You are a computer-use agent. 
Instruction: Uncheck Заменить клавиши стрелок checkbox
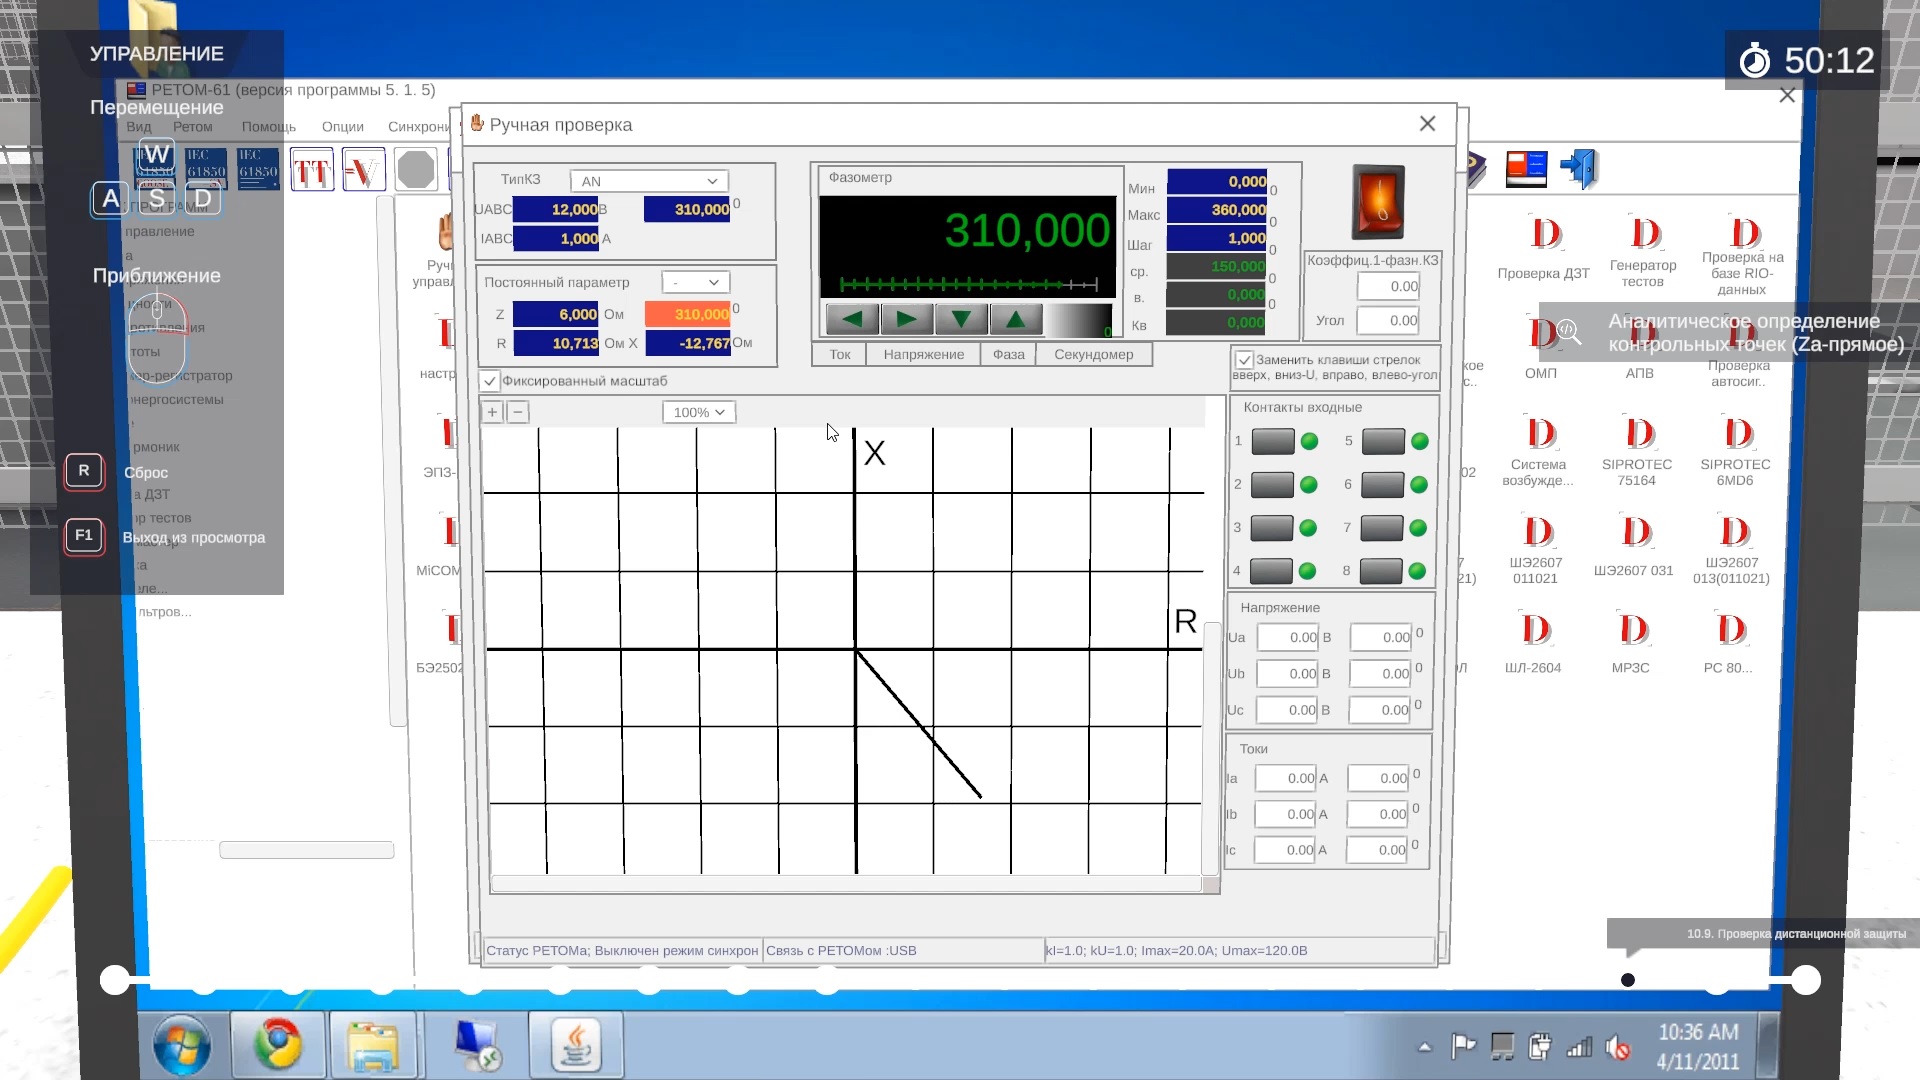(1244, 360)
